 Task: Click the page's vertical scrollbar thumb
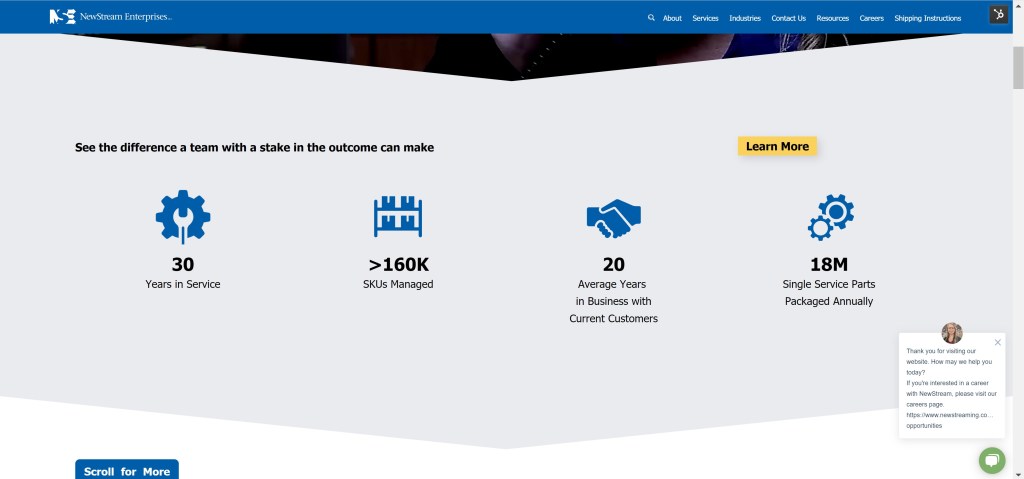[x=1017, y=65]
